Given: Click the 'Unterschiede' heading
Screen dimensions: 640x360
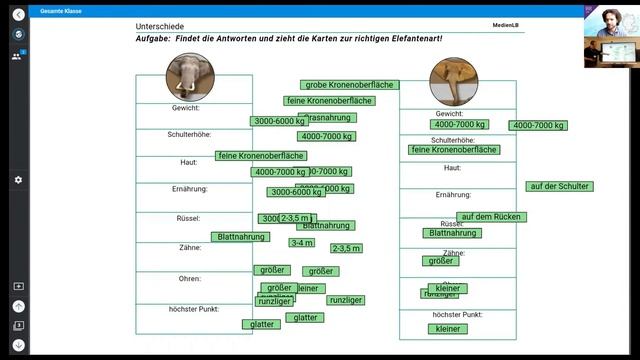Looking at the screenshot, I should pyautogui.click(x=160, y=26).
